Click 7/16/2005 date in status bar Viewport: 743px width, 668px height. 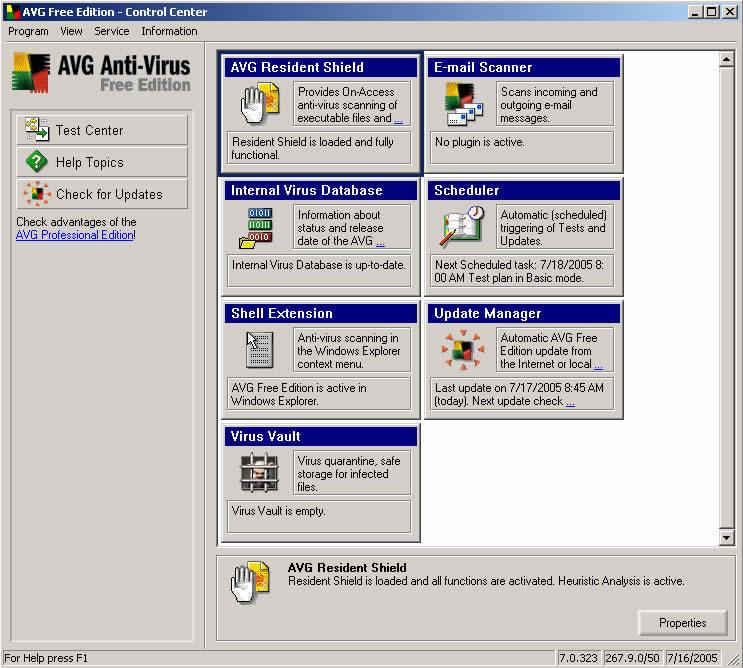coord(692,658)
